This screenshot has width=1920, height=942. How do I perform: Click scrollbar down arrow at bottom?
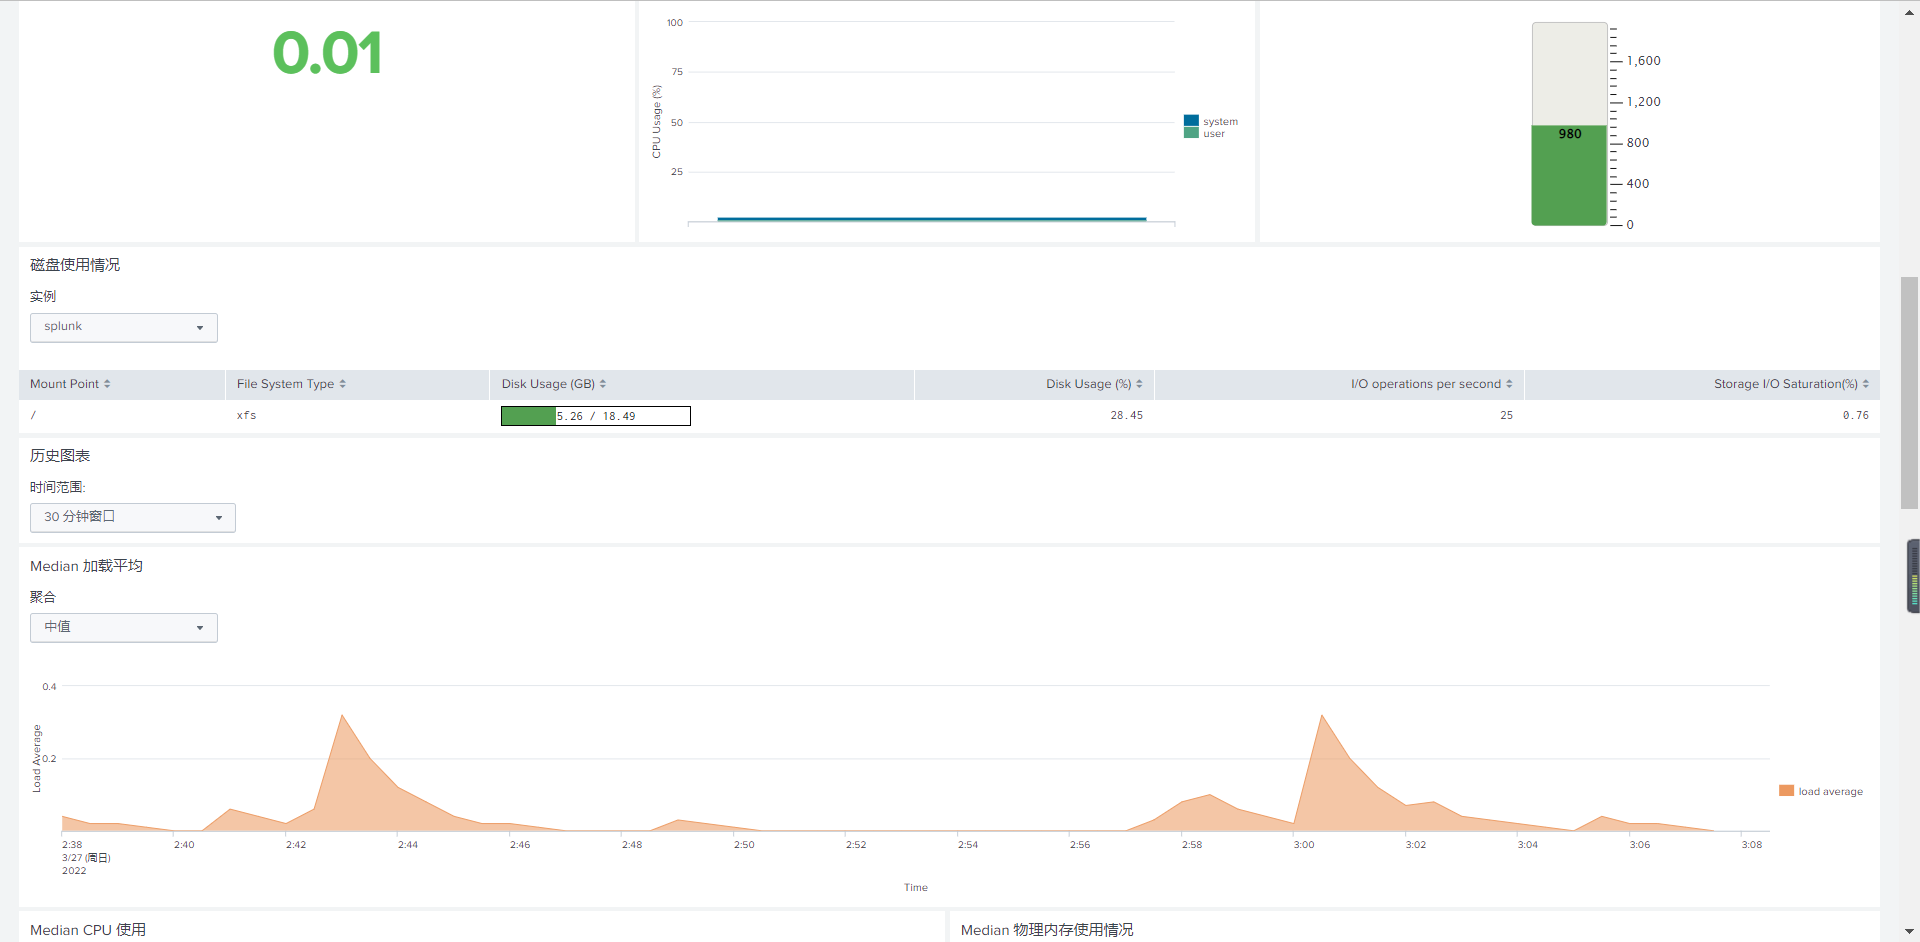pos(1909,932)
